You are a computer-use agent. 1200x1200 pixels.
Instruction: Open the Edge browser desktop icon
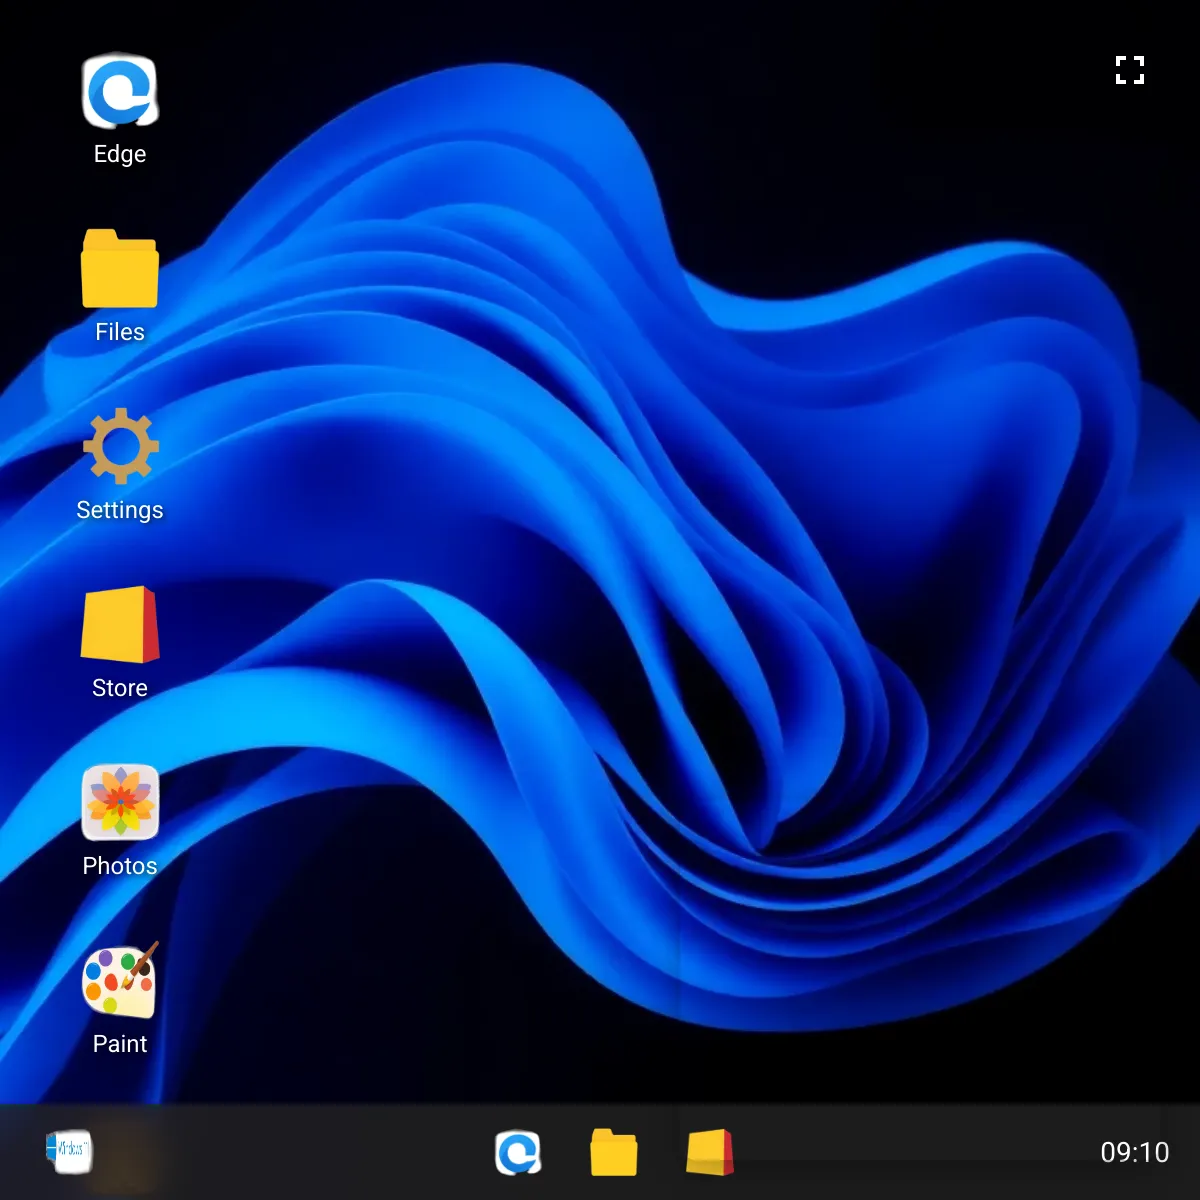tap(120, 92)
